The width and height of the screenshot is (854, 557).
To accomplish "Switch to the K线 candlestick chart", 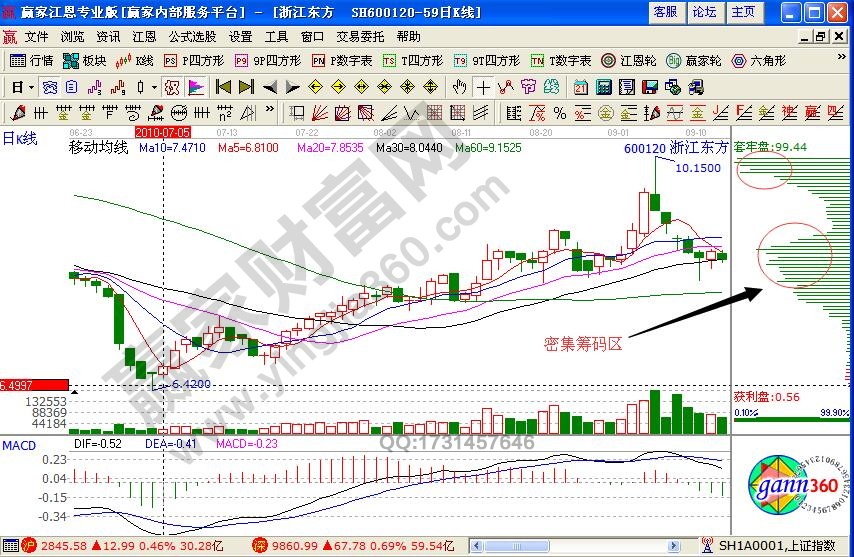I will [x=133, y=60].
